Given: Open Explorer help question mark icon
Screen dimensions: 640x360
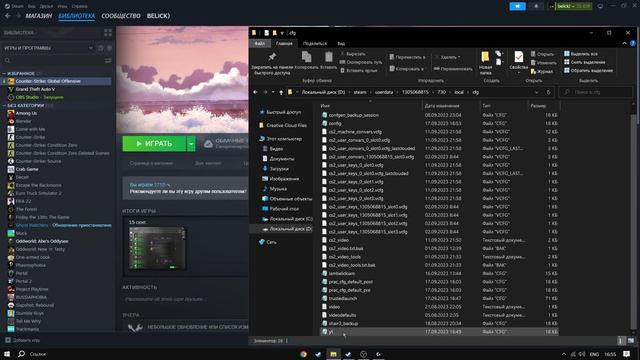Looking at the screenshot, I should pyautogui.click(x=633, y=43).
